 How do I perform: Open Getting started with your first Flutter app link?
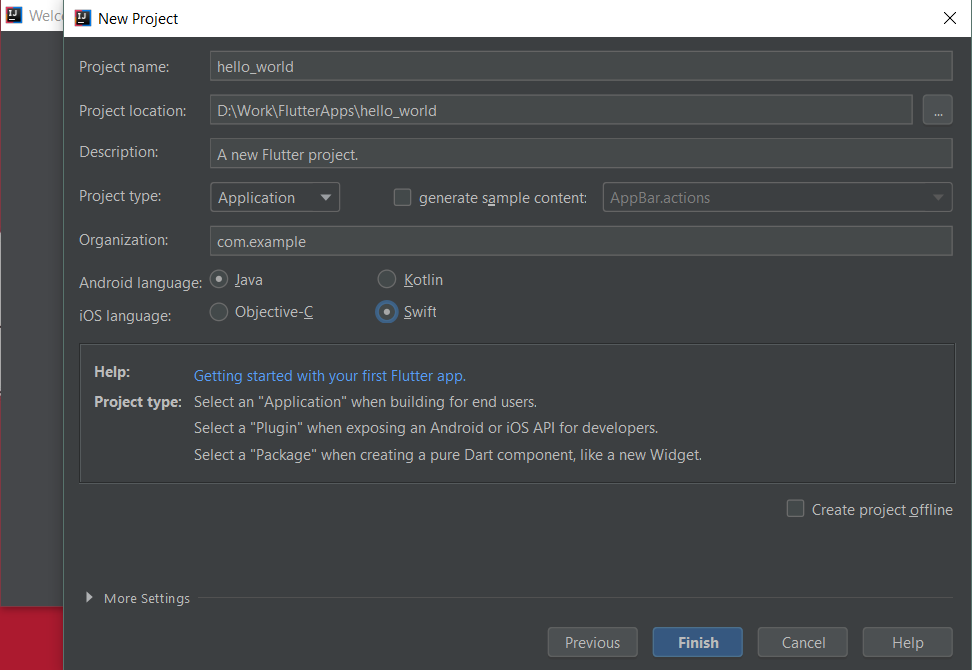[330, 376]
